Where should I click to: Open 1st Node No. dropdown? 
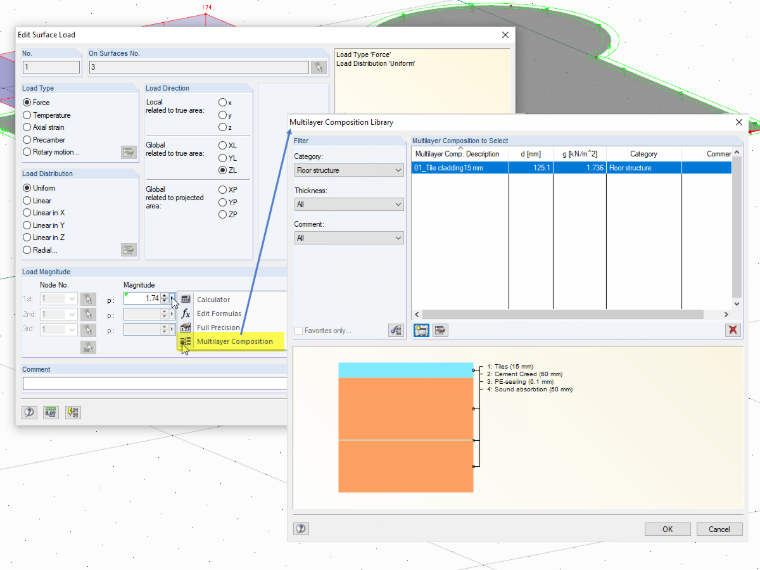(72, 299)
